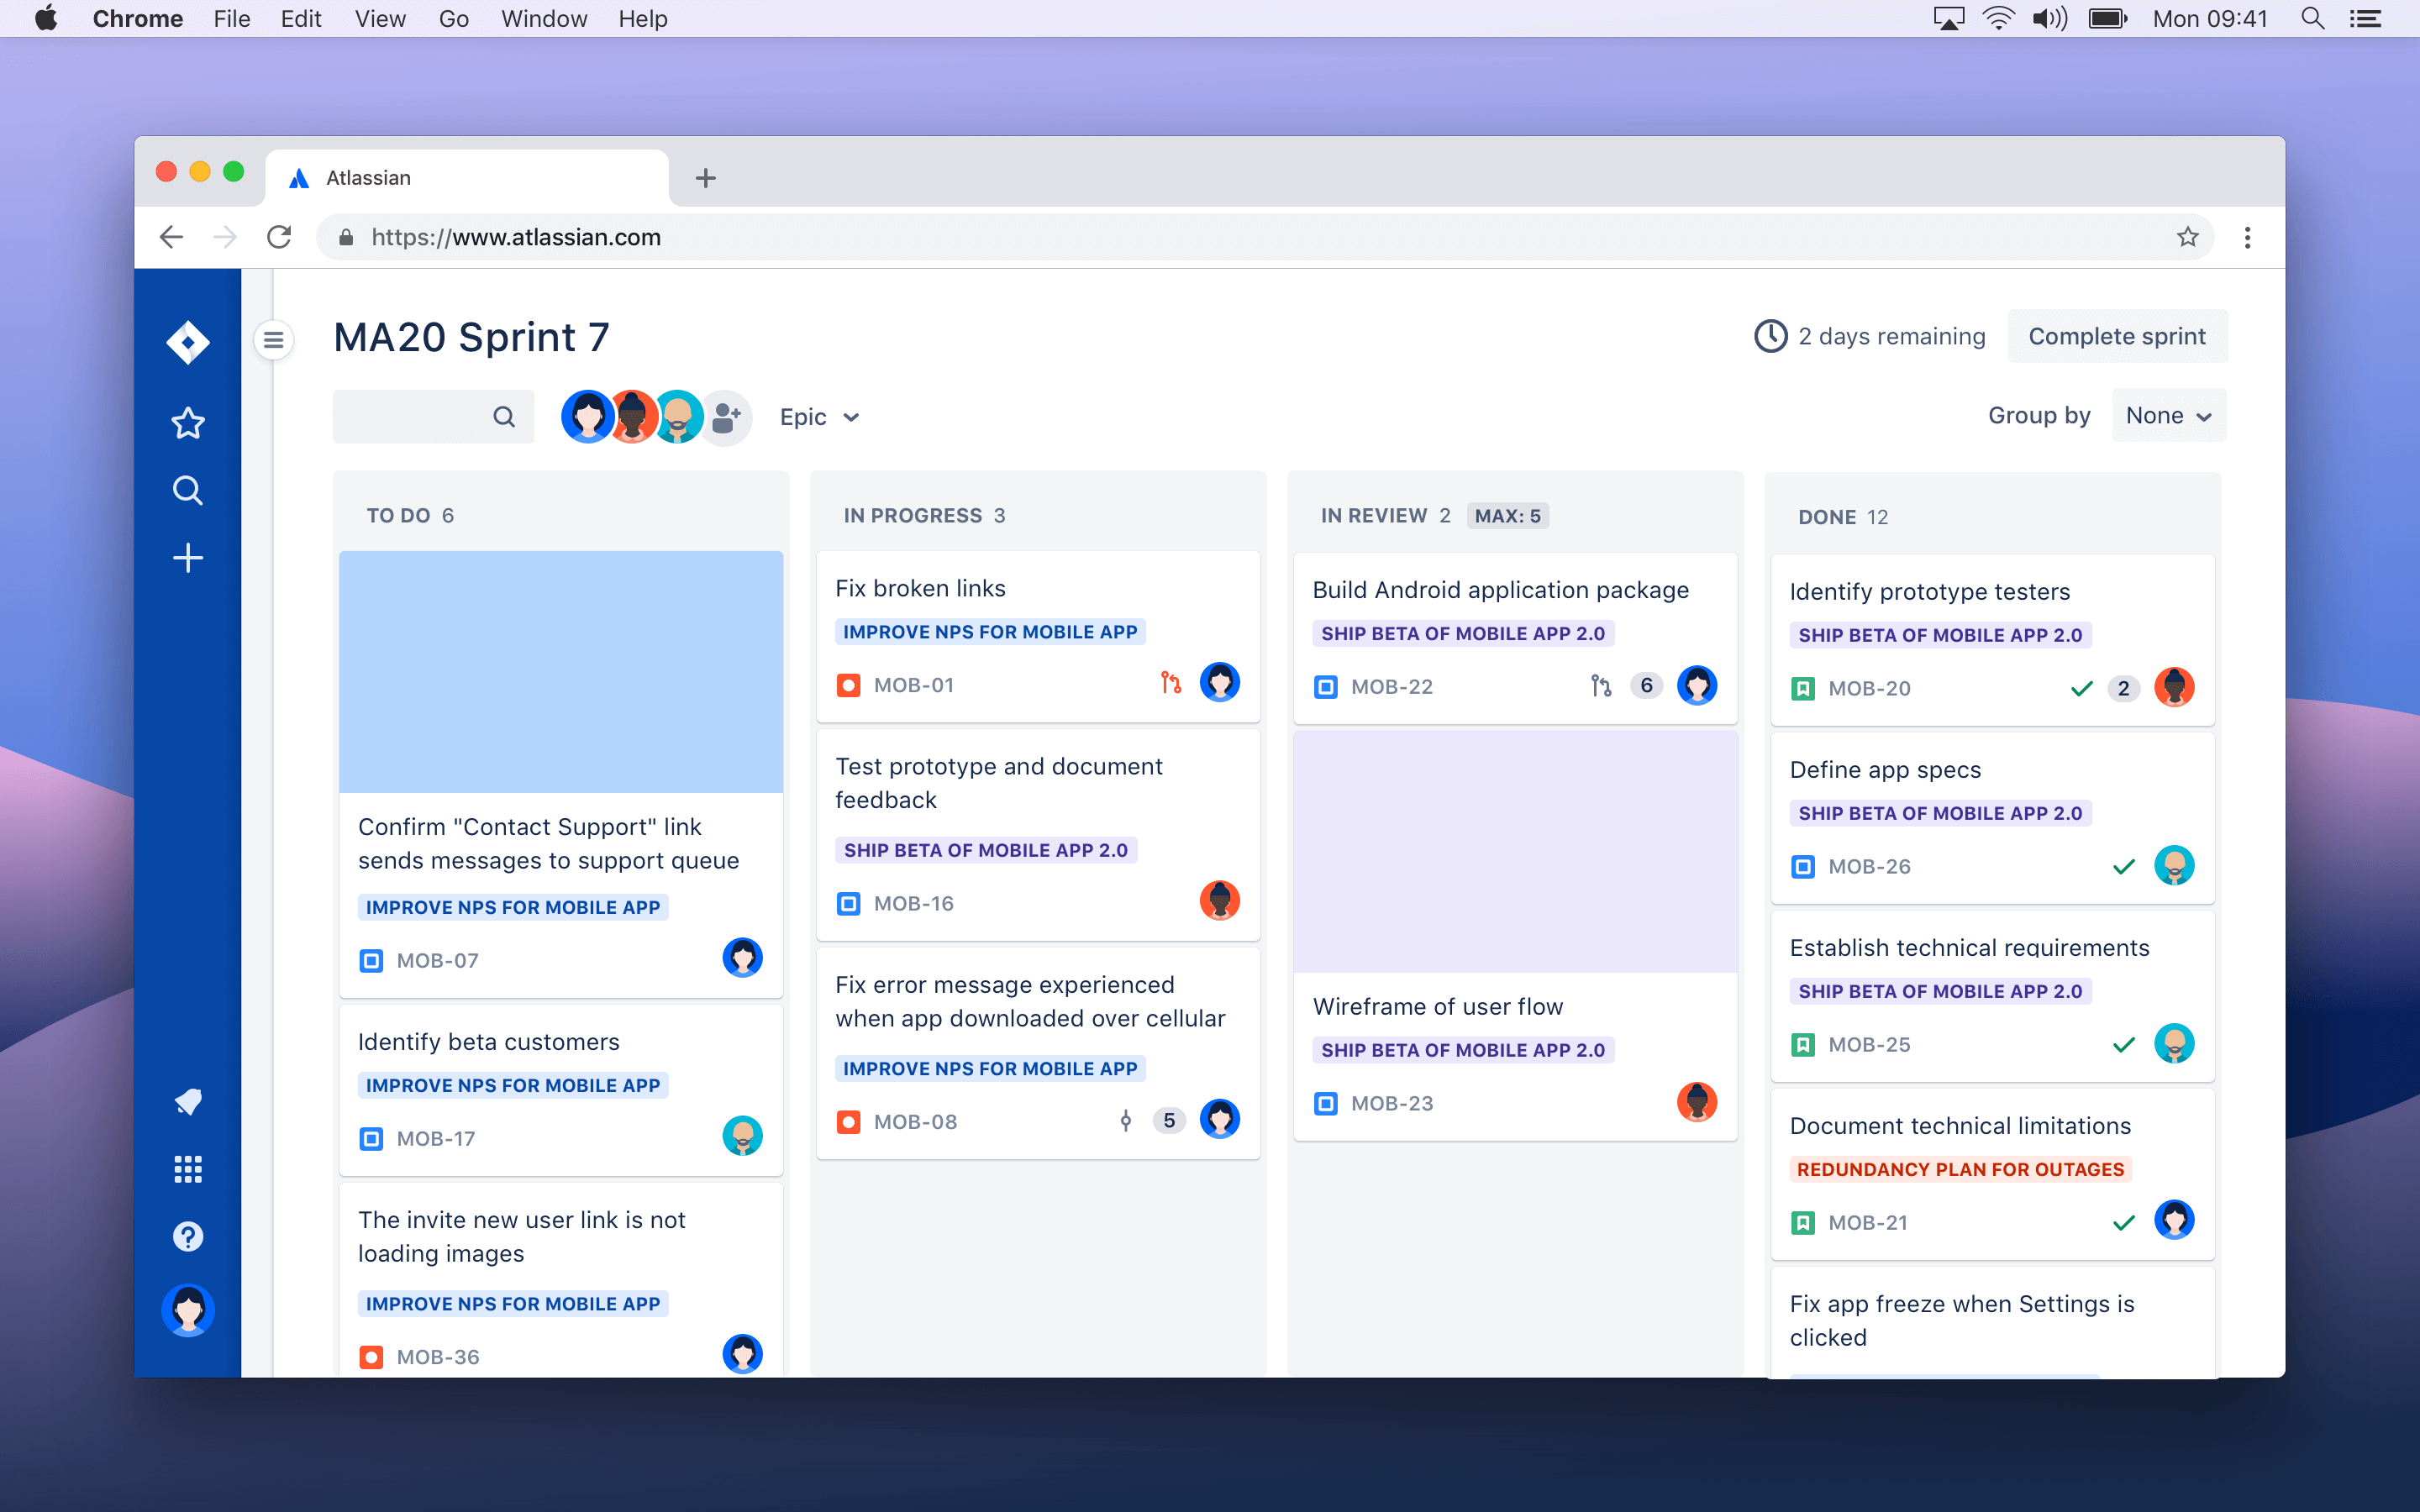Image resolution: width=2420 pixels, height=1512 pixels.
Task: Click the Window menu in macOS menu bar
Action: pos(544,19)
